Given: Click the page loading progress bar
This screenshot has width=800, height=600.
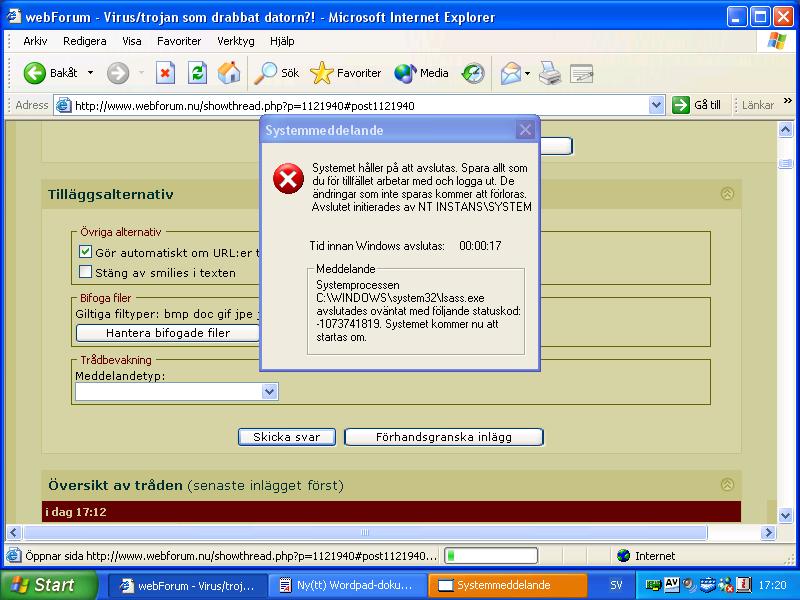Looking at the screenshot, I should [491, 556].
